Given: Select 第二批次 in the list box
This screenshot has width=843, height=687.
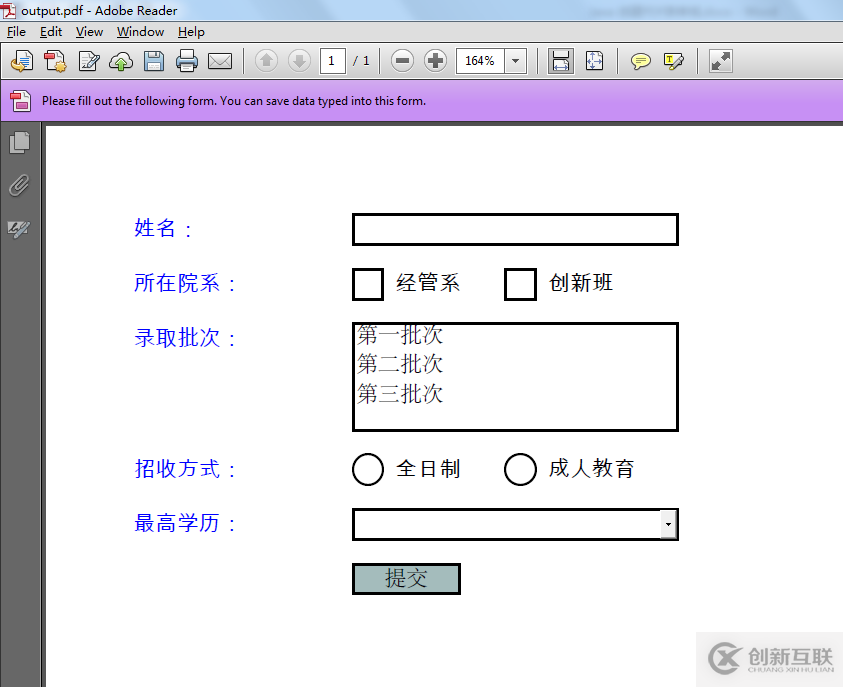Looking at the screenshot, I should point(400,364).
